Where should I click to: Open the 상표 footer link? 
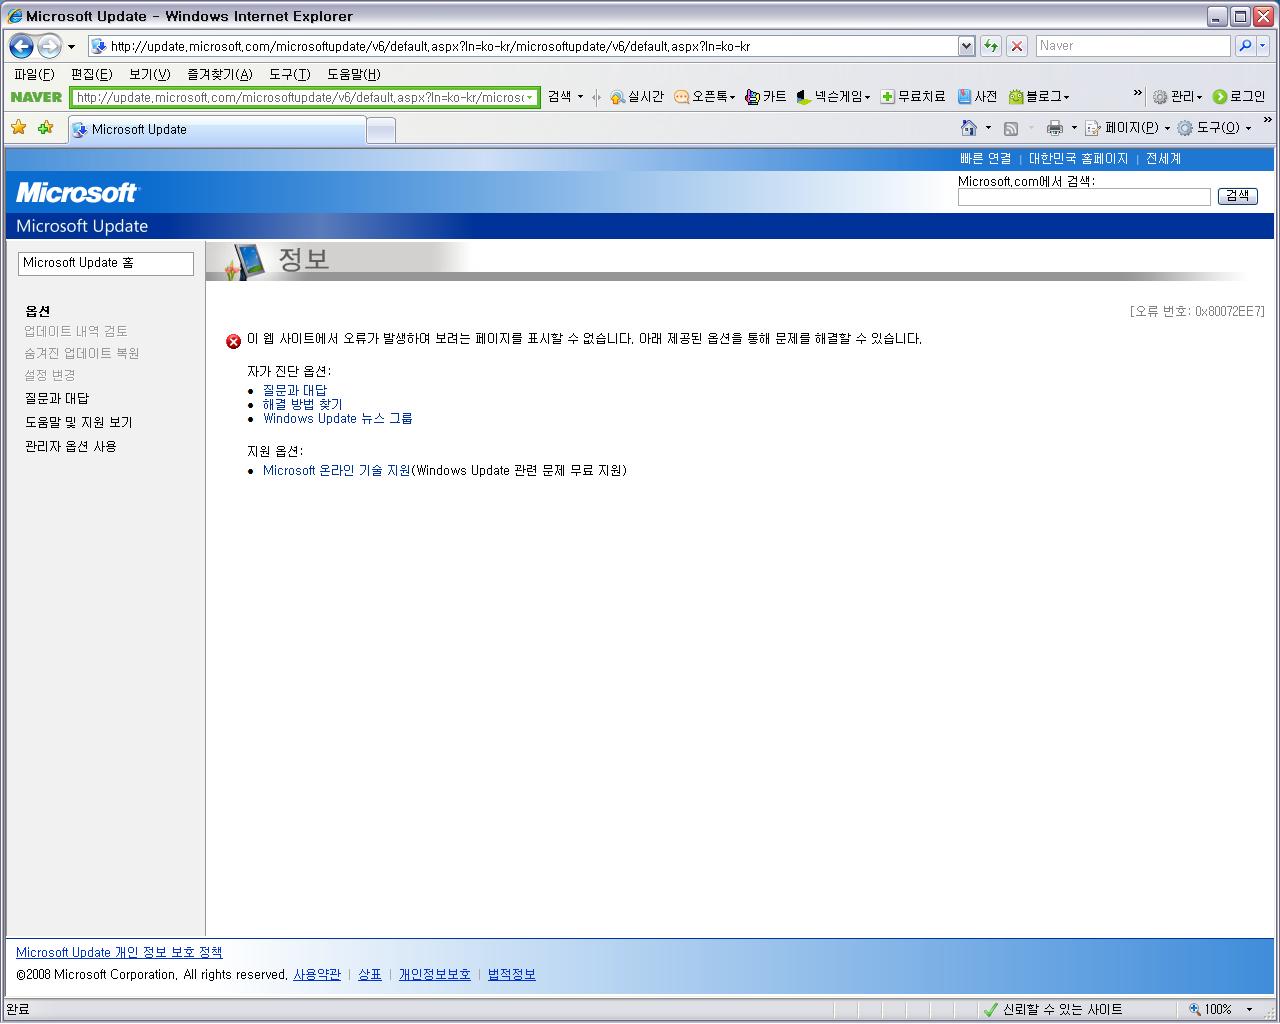[x=370, y=974]
